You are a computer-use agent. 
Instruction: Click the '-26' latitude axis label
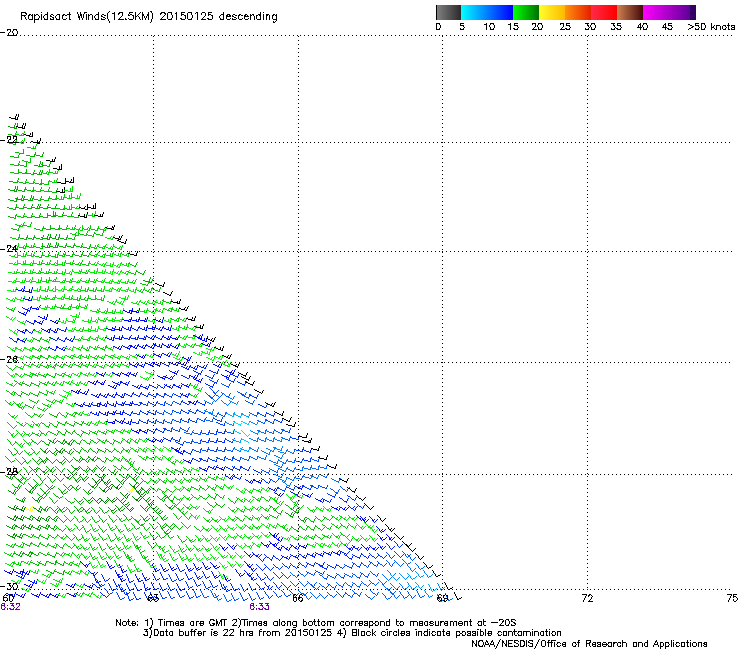point(9,360)
